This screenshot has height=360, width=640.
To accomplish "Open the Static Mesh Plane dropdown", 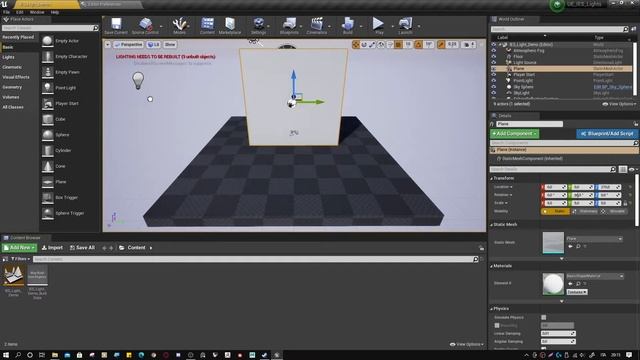I will click(594, 239).
